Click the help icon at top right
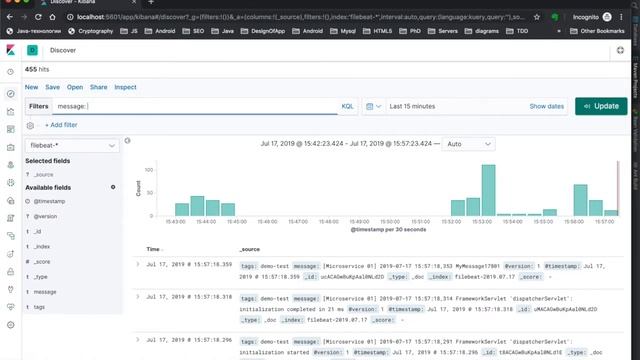 [x=620, y=50]
